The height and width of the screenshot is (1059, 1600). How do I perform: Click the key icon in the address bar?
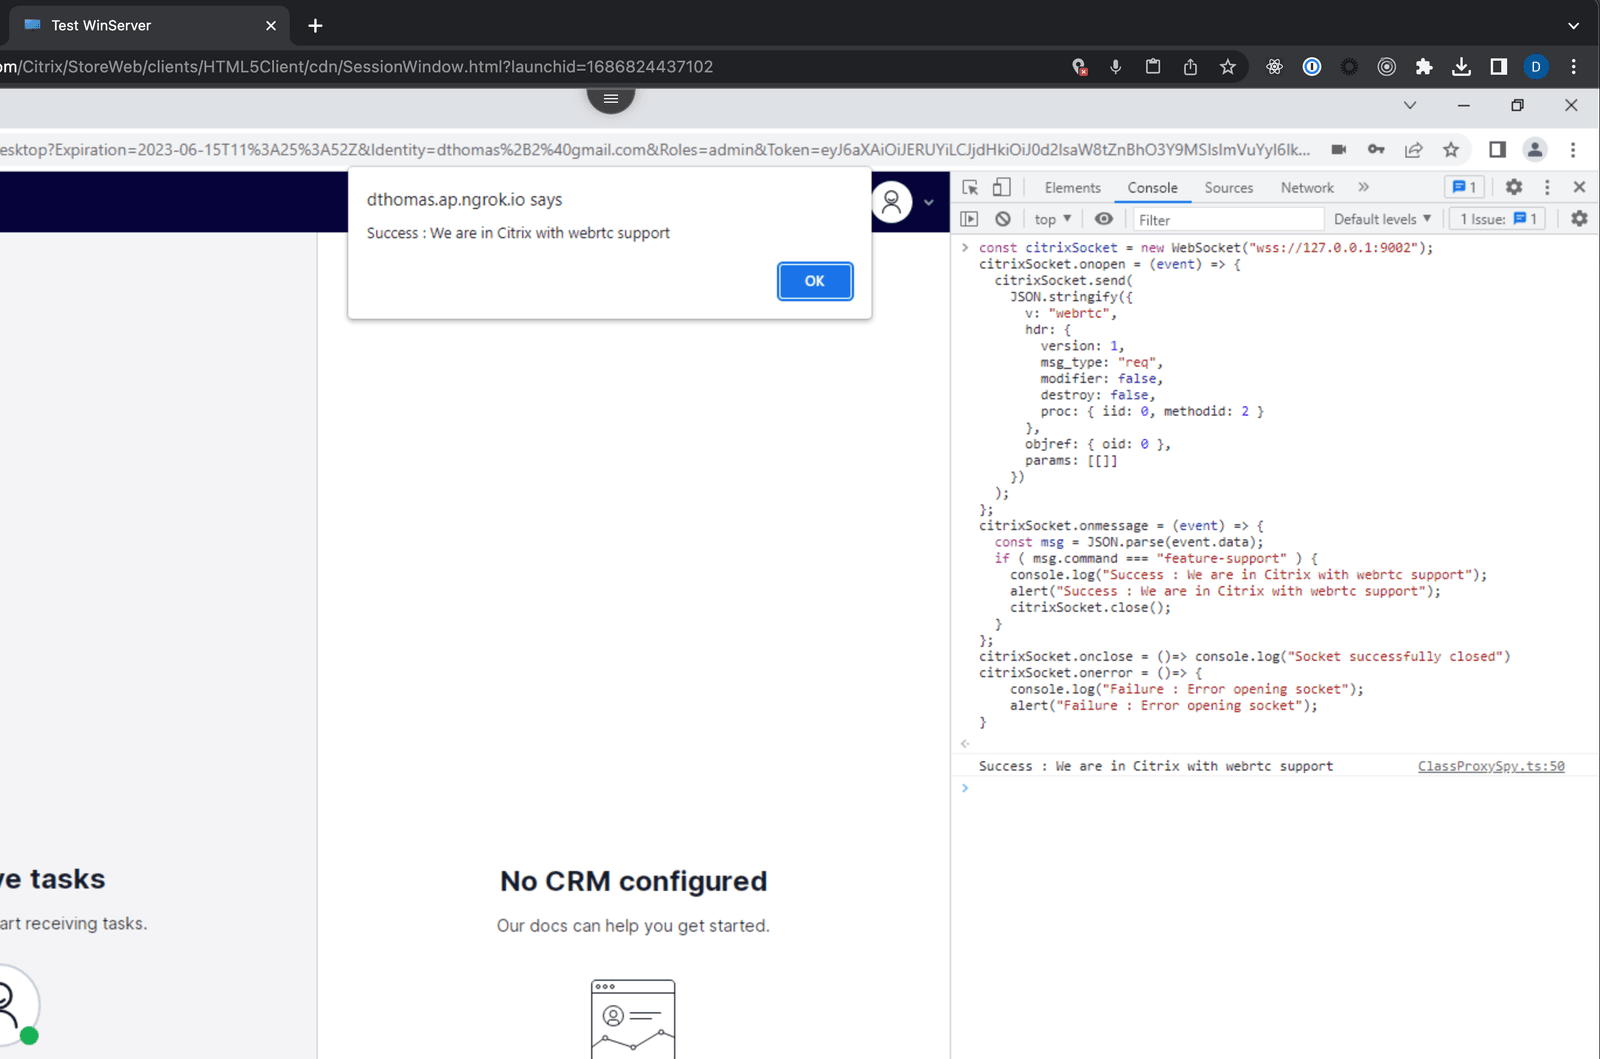1376,149
